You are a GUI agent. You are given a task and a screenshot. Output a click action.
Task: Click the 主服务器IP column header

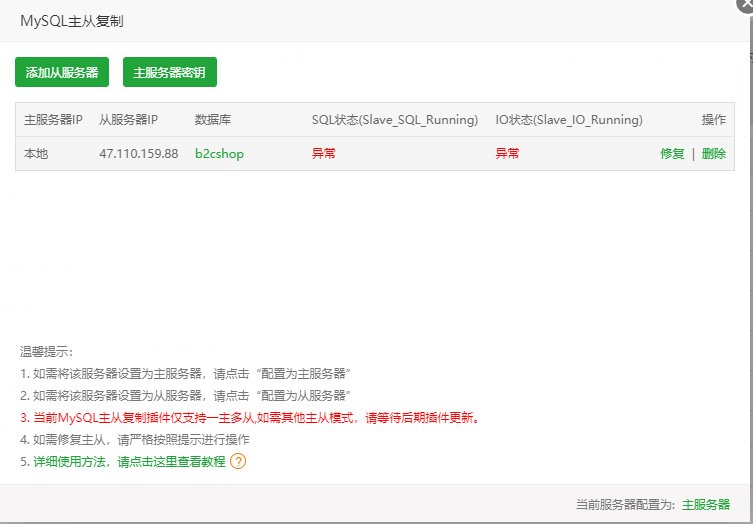(53, 120)
